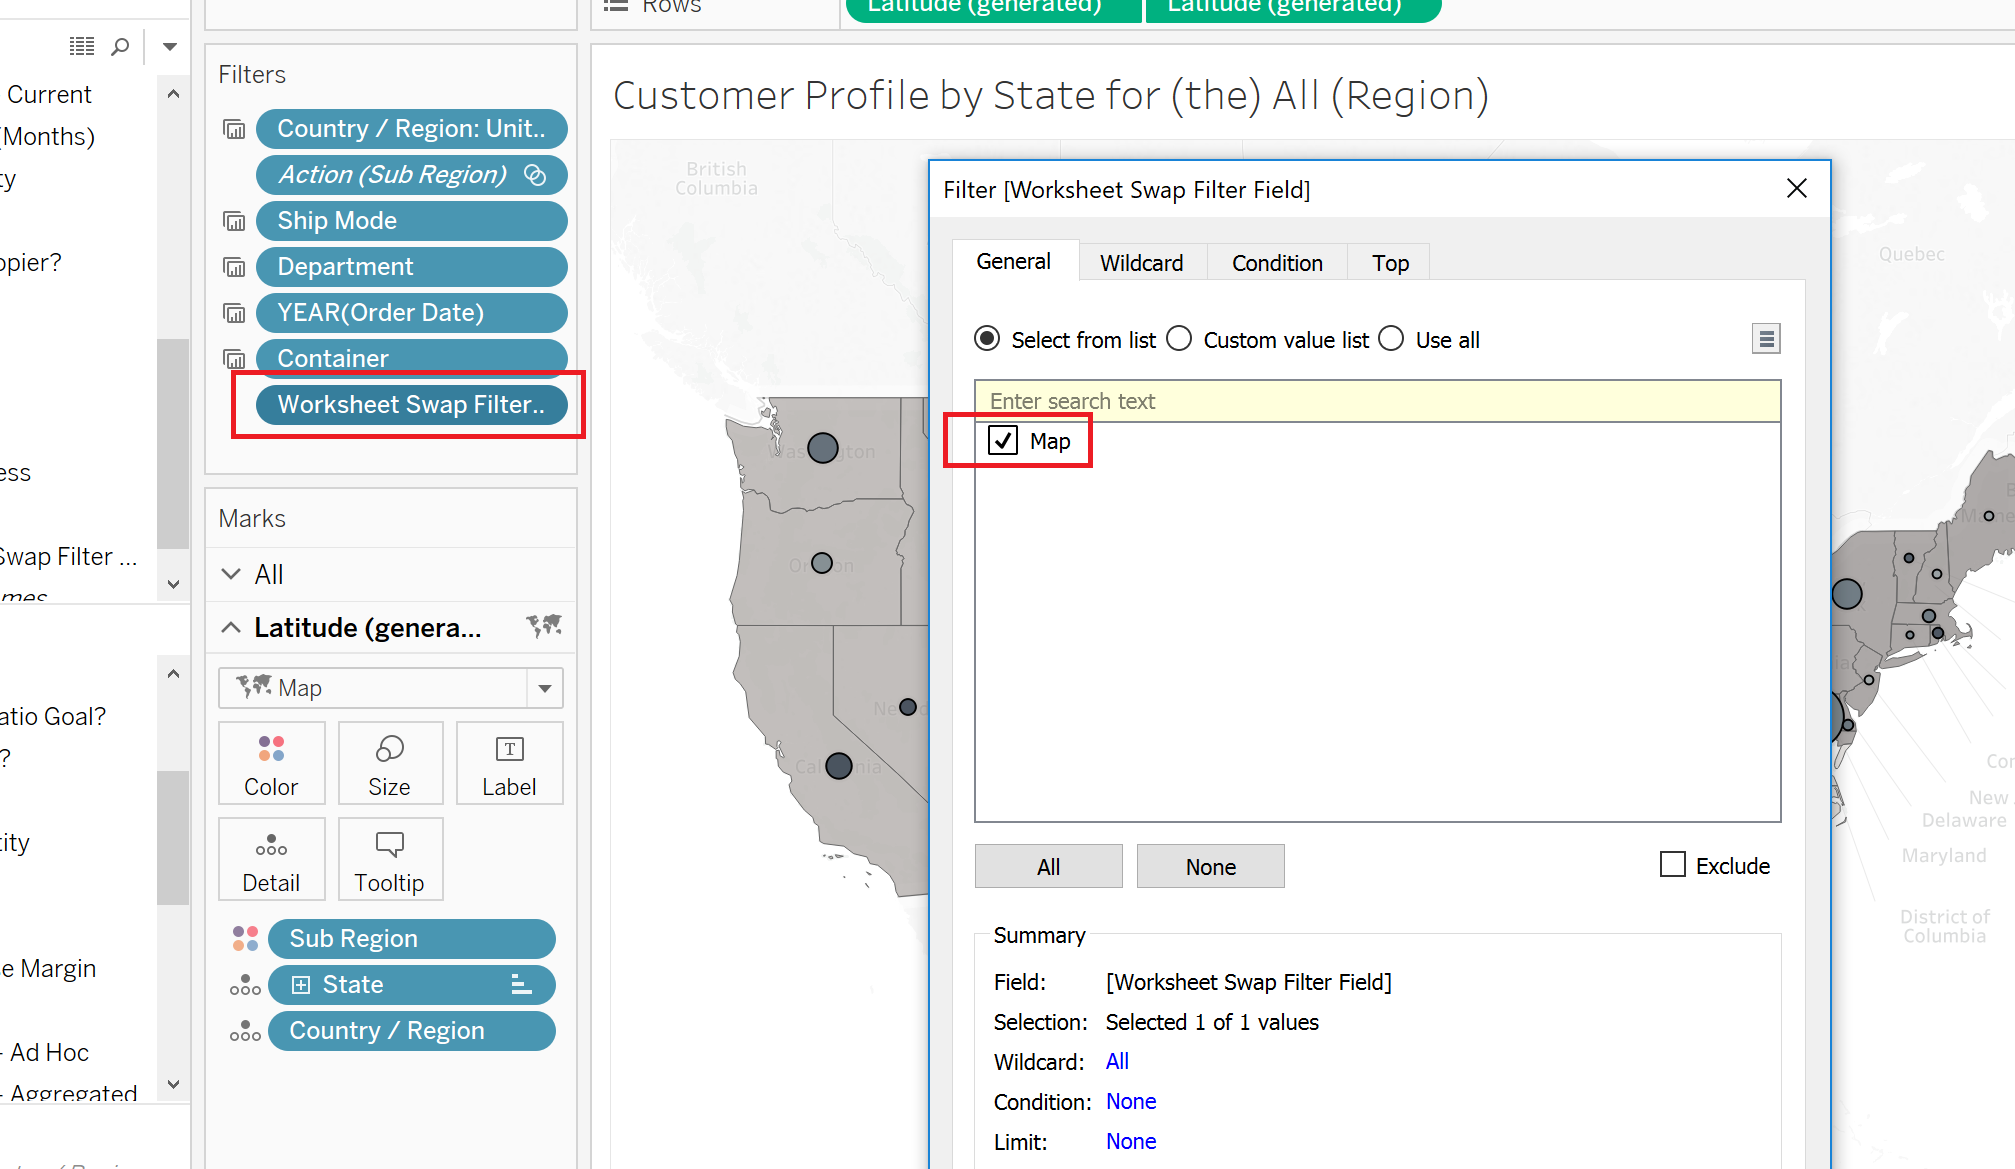Click the Action (Sub Region) link icon

point(535,175)
